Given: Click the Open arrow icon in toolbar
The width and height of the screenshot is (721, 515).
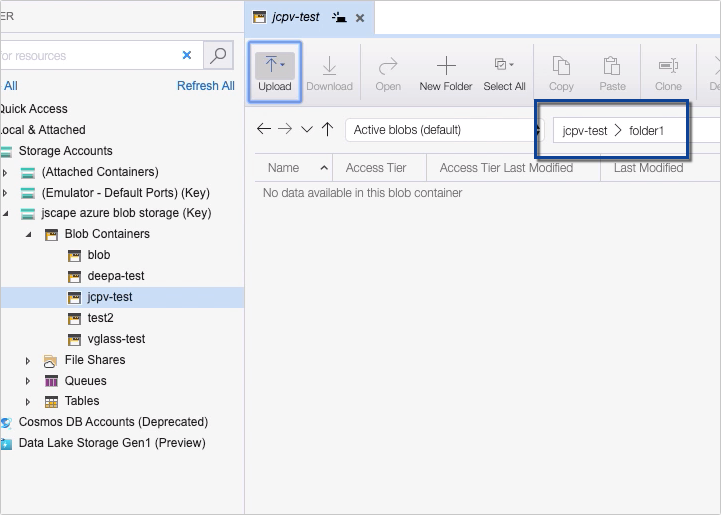Looking at the screenshot, I should click(388, 66).
